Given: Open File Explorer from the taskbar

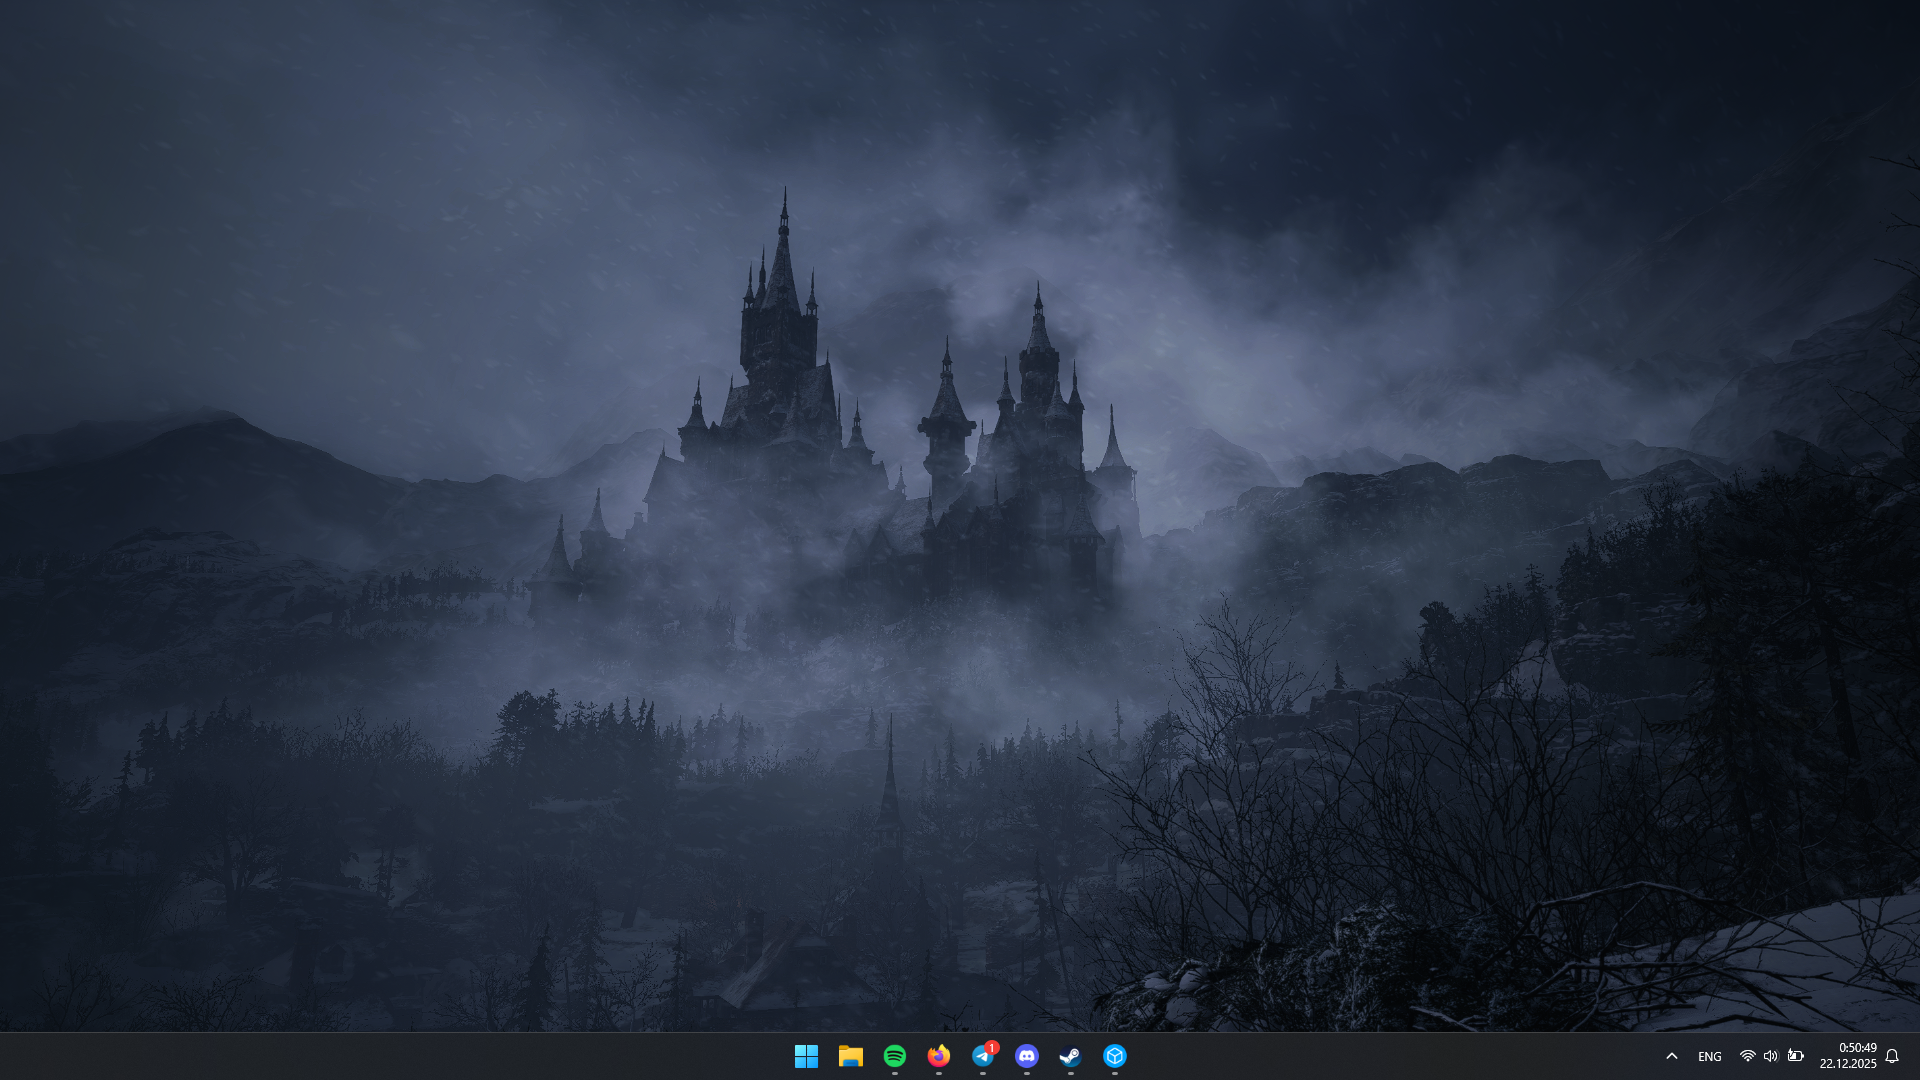Looking at the screenshot, I should [850, 1056].
